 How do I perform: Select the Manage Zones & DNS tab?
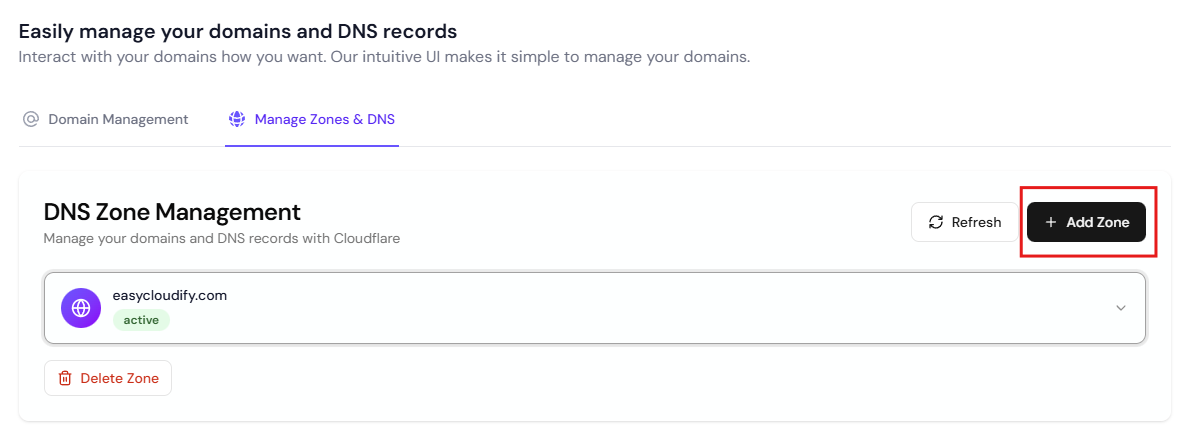coord(324,119)
